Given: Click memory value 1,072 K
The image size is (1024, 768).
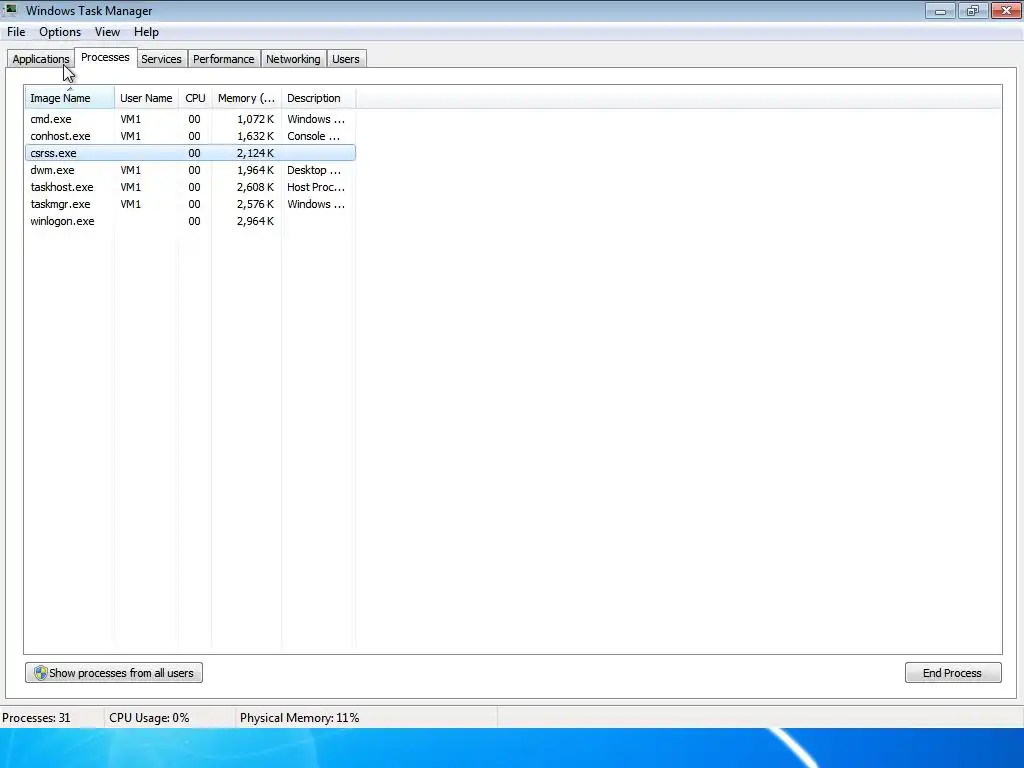Looking at the screenshot, I should click(255, 119).
